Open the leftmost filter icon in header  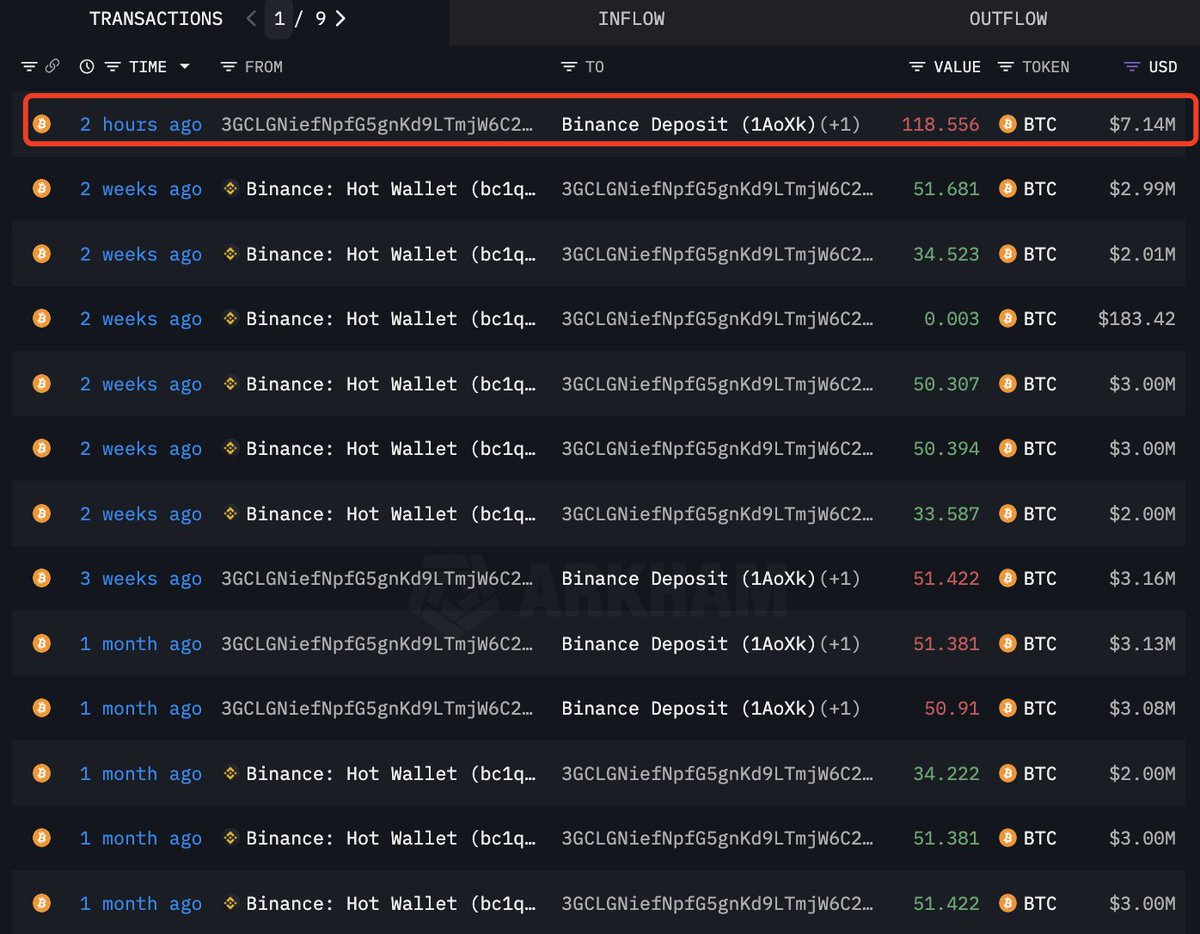29,67
